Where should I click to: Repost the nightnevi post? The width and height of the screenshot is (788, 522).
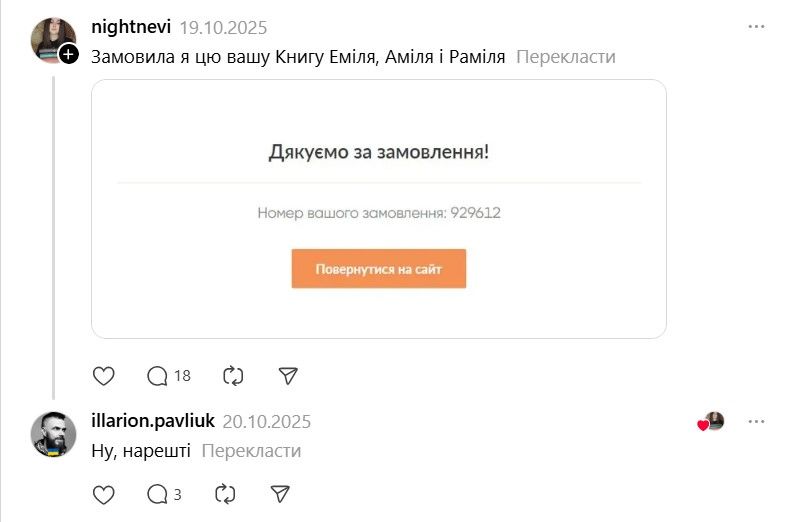coord(233,376)
